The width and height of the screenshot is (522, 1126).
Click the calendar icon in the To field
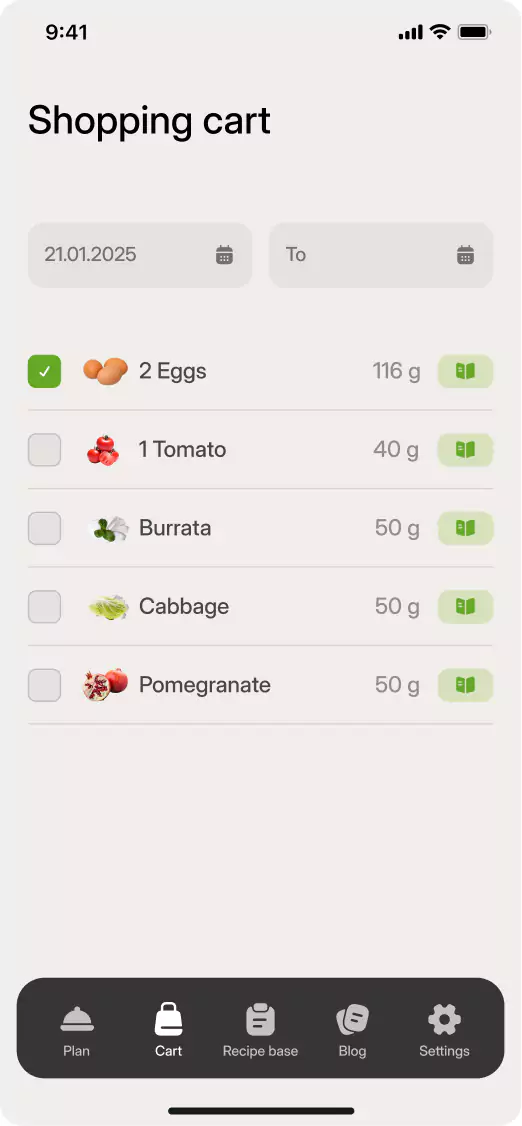(466, 255)
